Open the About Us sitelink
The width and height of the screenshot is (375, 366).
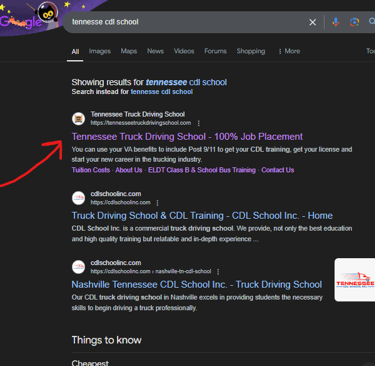tap(129, 170)
